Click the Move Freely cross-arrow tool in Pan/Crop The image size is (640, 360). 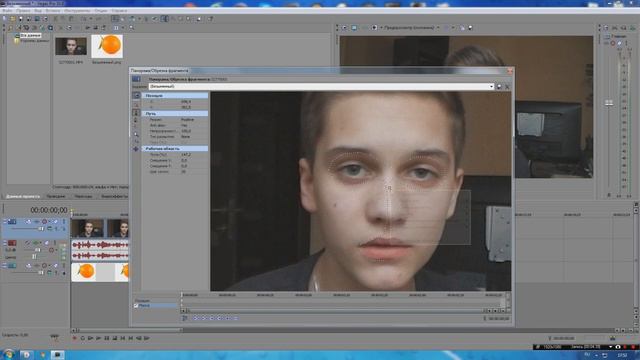click(x=136, y=149)
